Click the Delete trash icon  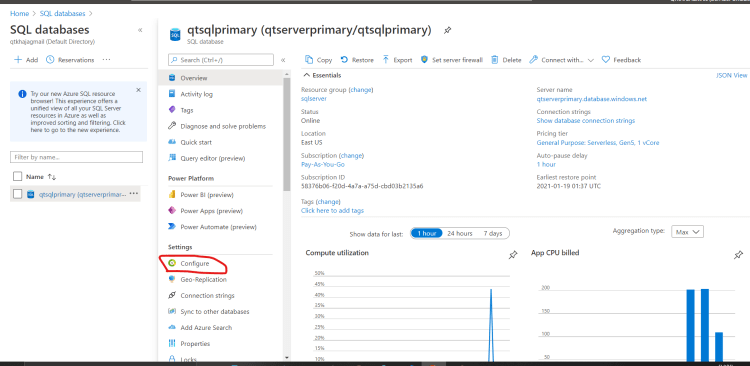point(495,60)
